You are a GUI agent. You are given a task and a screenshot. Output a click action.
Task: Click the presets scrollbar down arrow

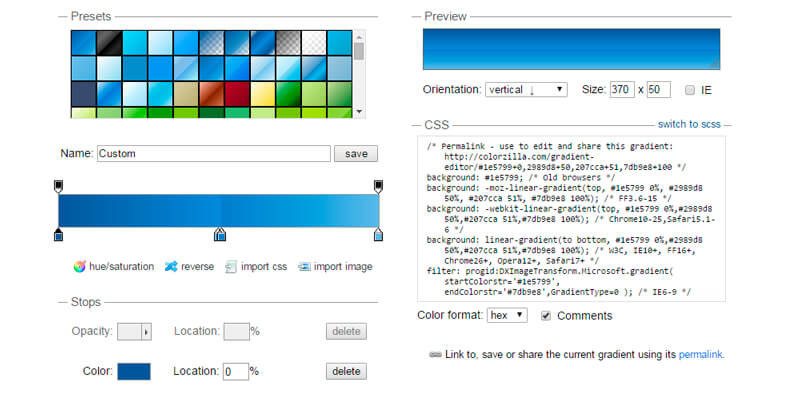click(x=359, y=111)
